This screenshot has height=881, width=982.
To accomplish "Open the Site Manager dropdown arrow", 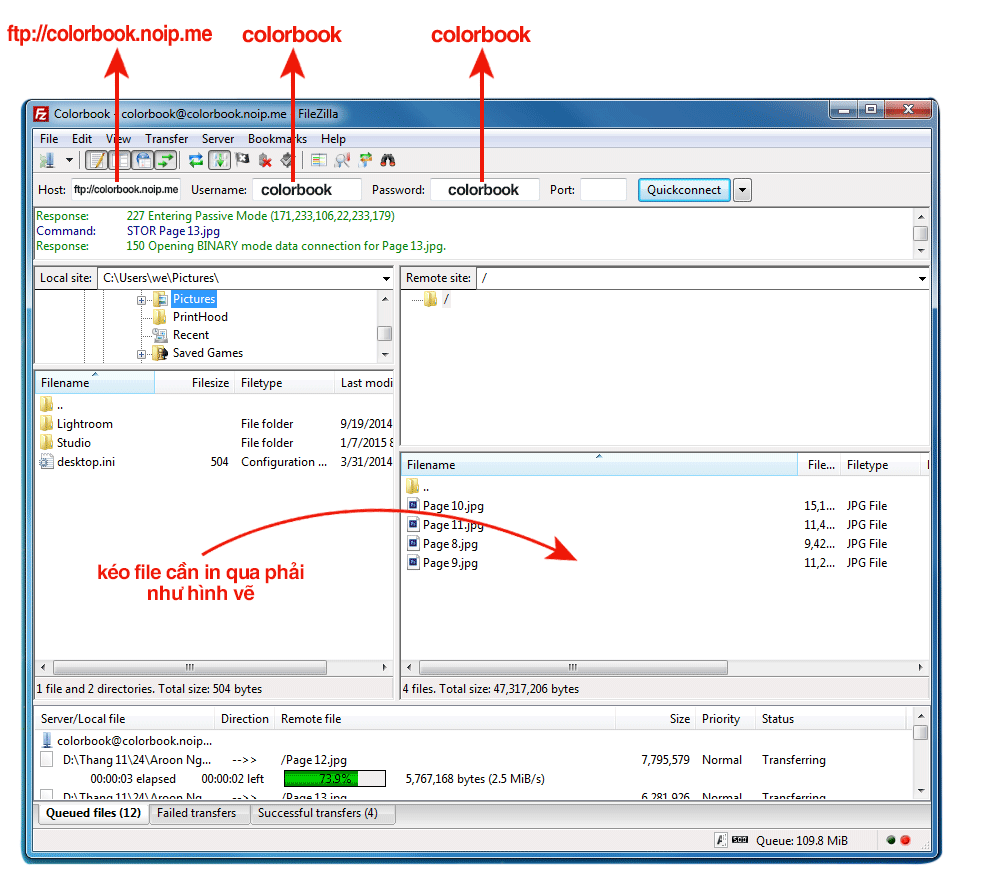I will 69,160.
